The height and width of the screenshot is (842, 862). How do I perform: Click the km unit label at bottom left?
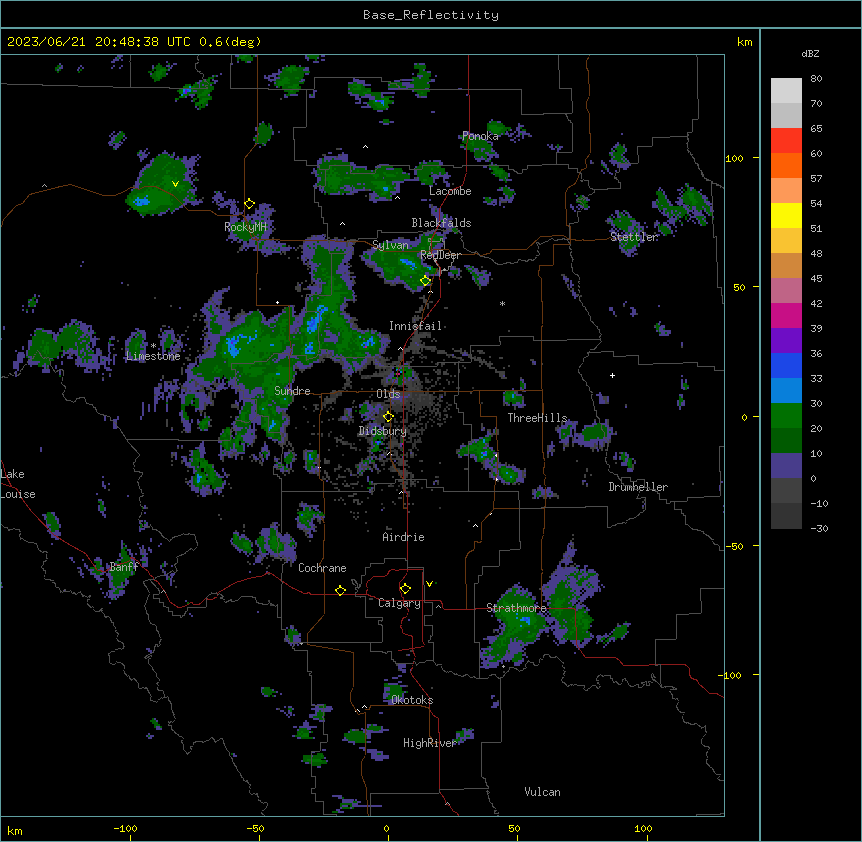(x=15, y=831)
